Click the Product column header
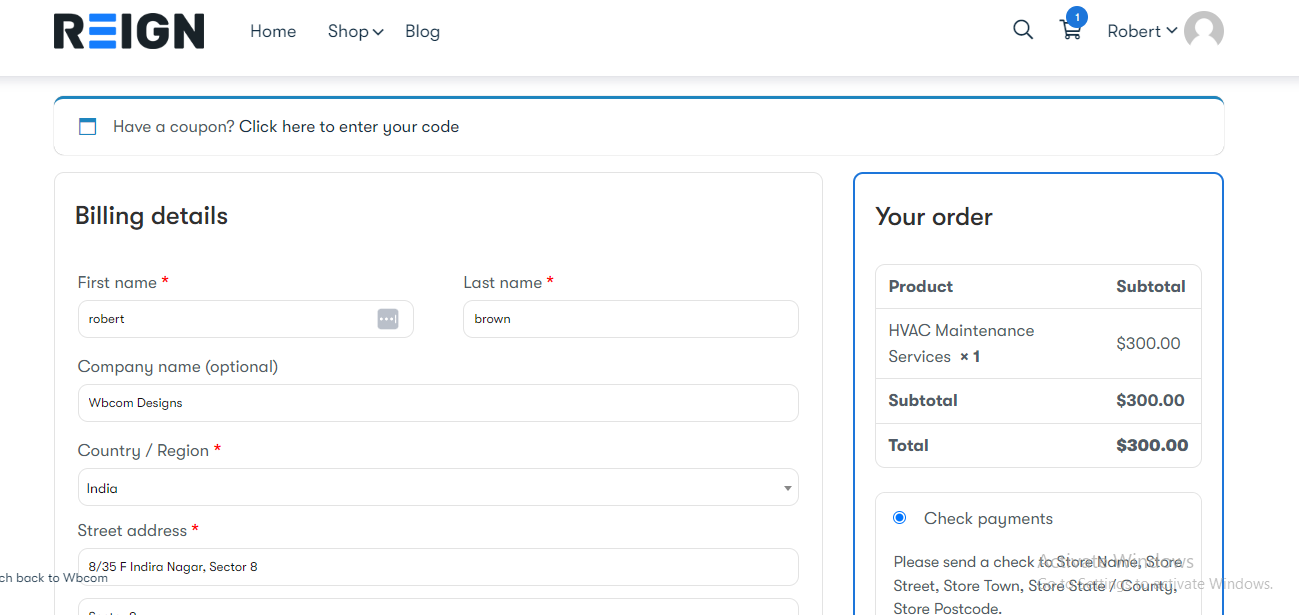The height and width of the screenshot is (615, 1299). pos(921,286)
